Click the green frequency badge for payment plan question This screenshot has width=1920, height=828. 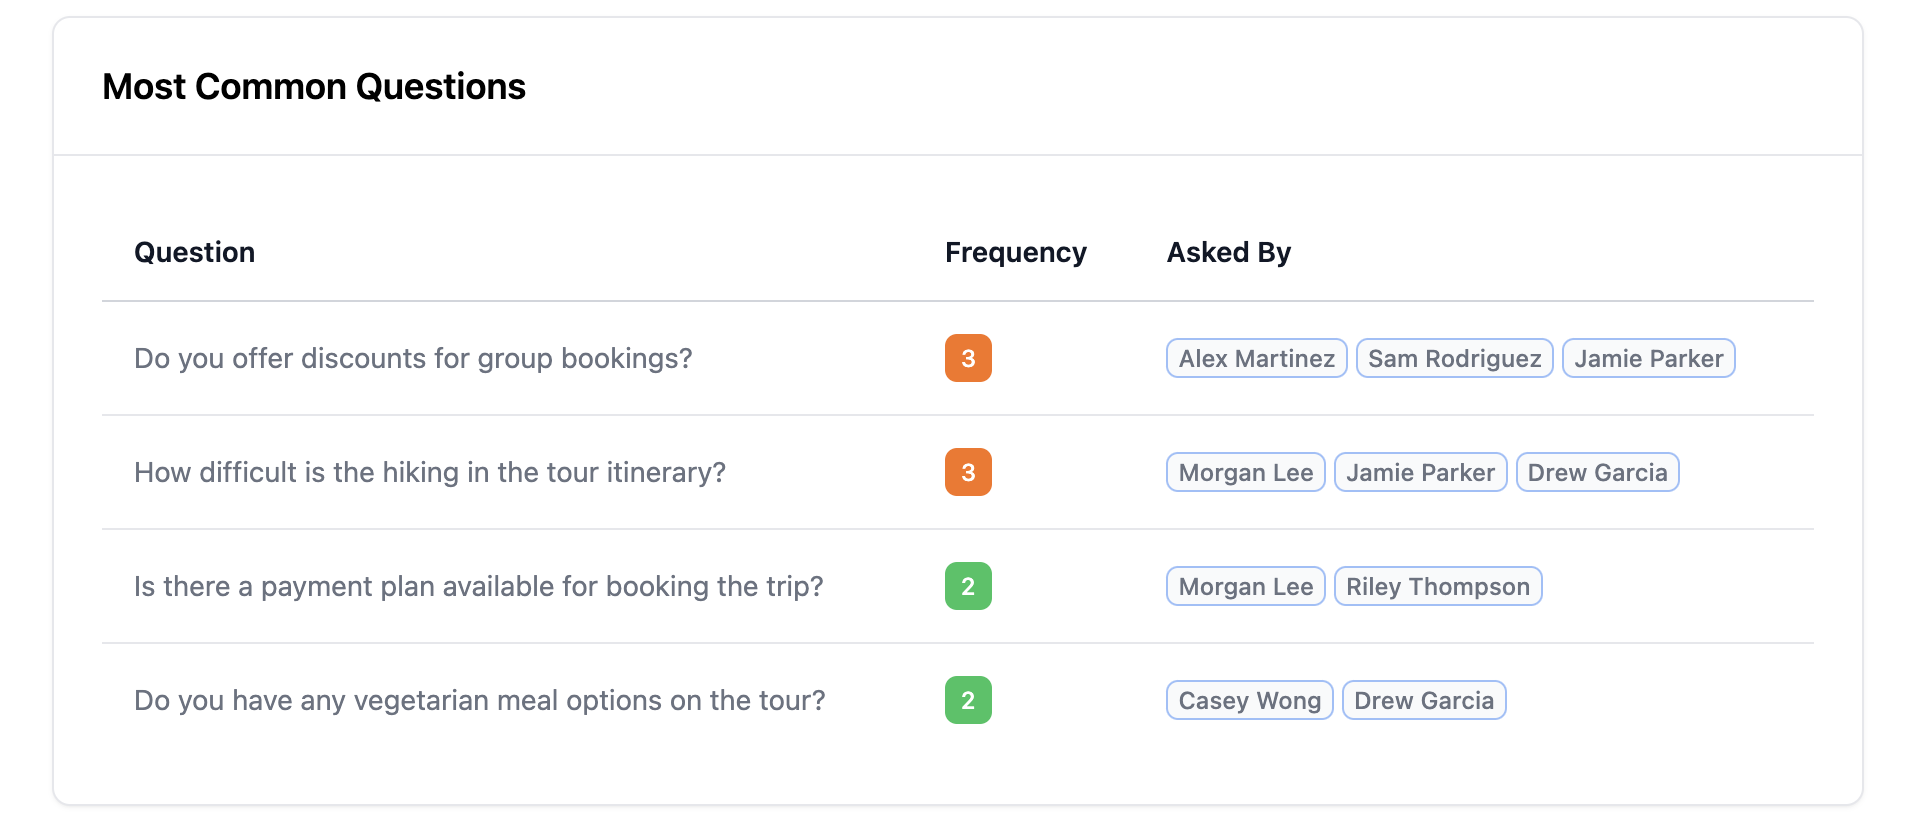967,586
